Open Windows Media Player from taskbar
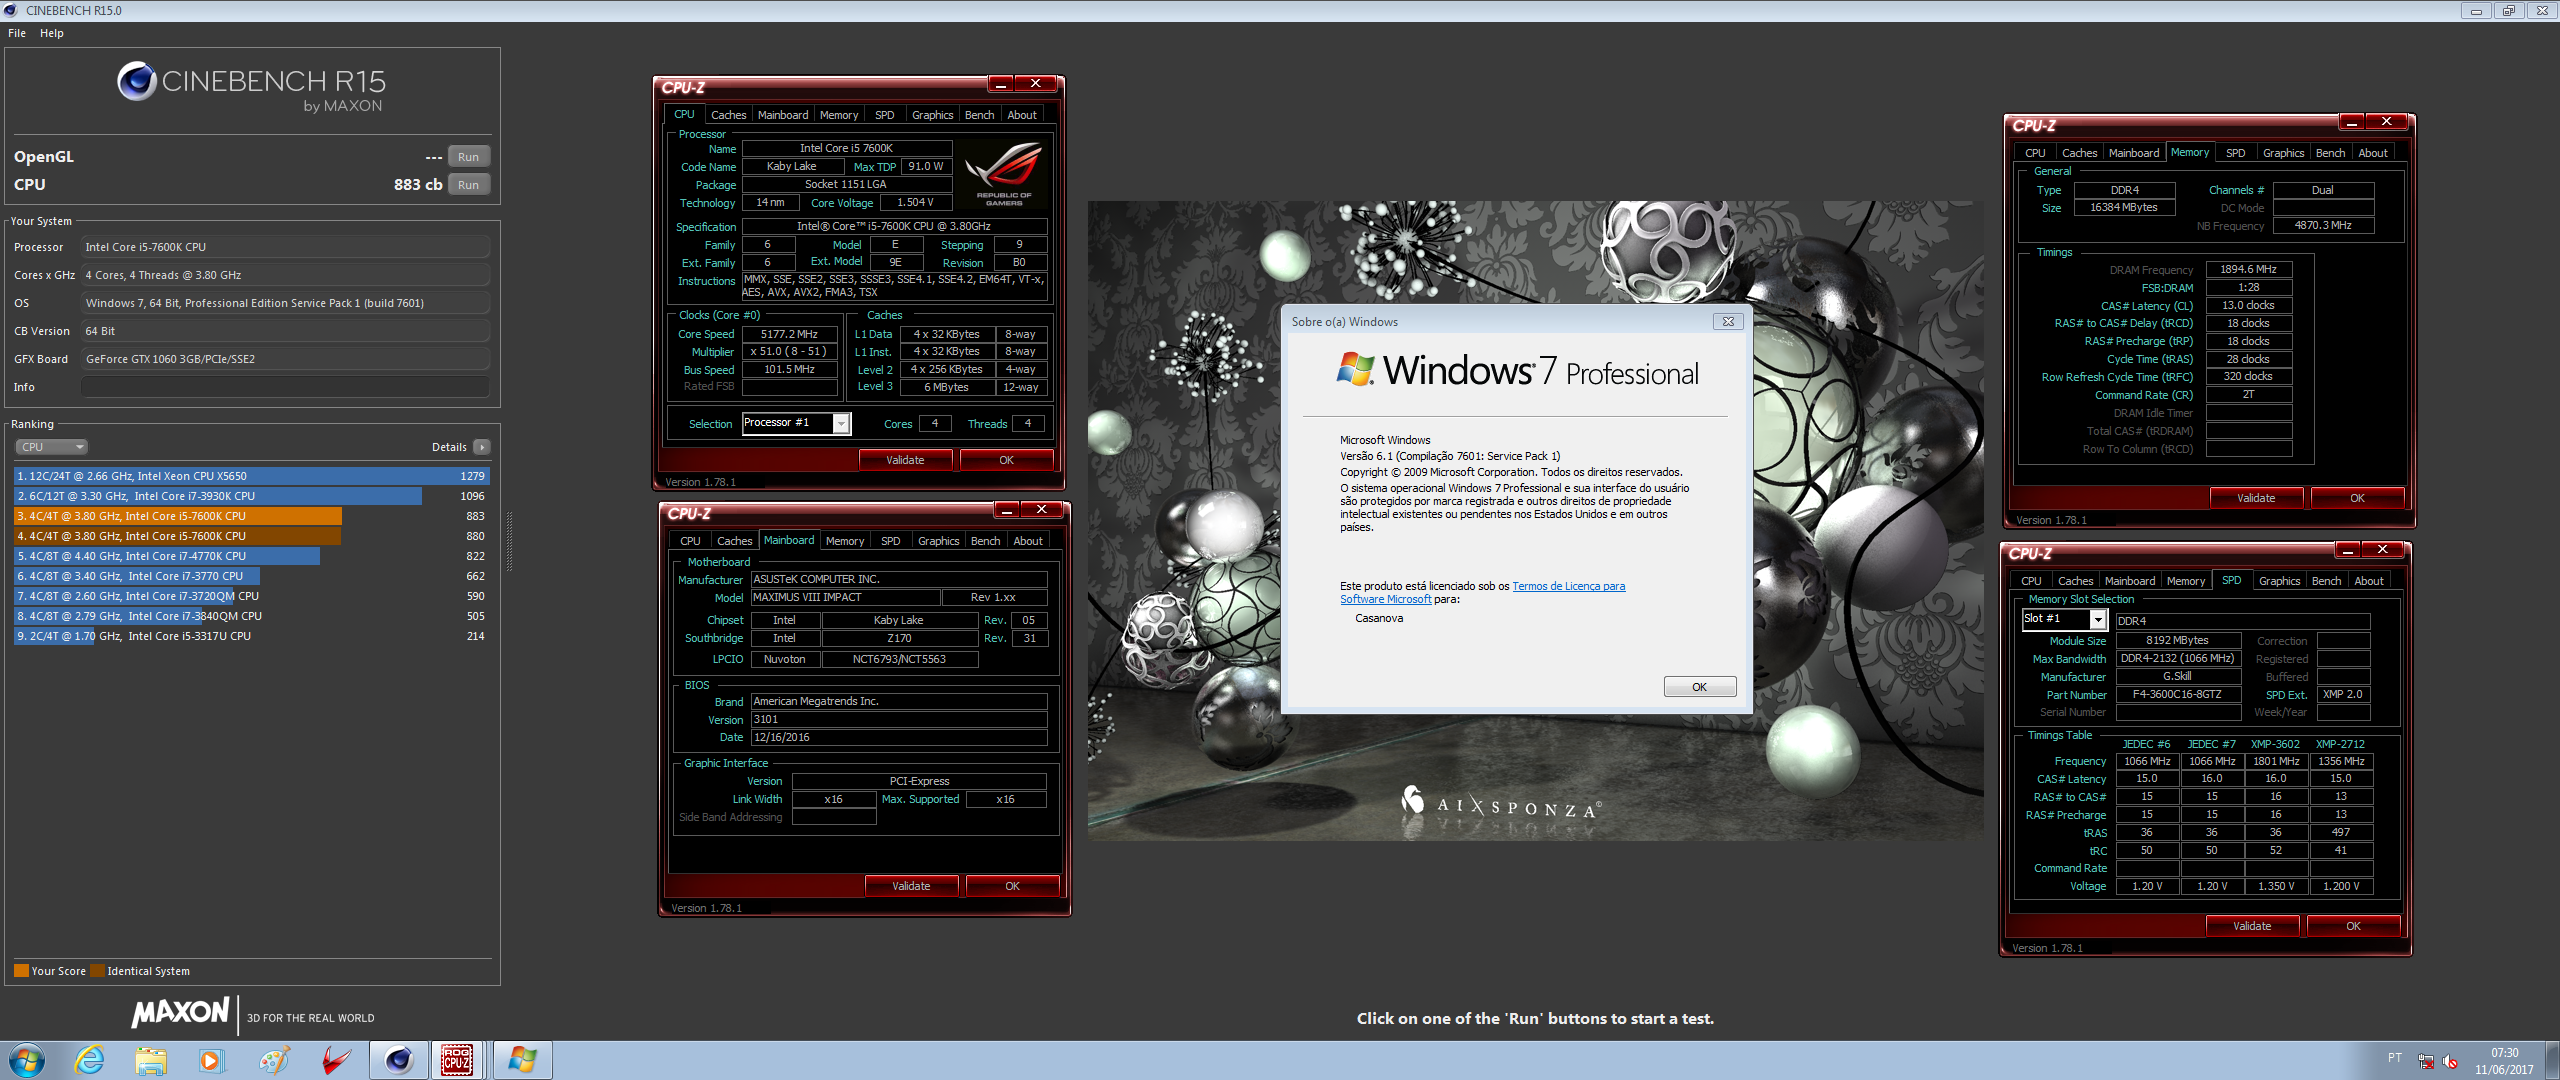 (211, 1060)
